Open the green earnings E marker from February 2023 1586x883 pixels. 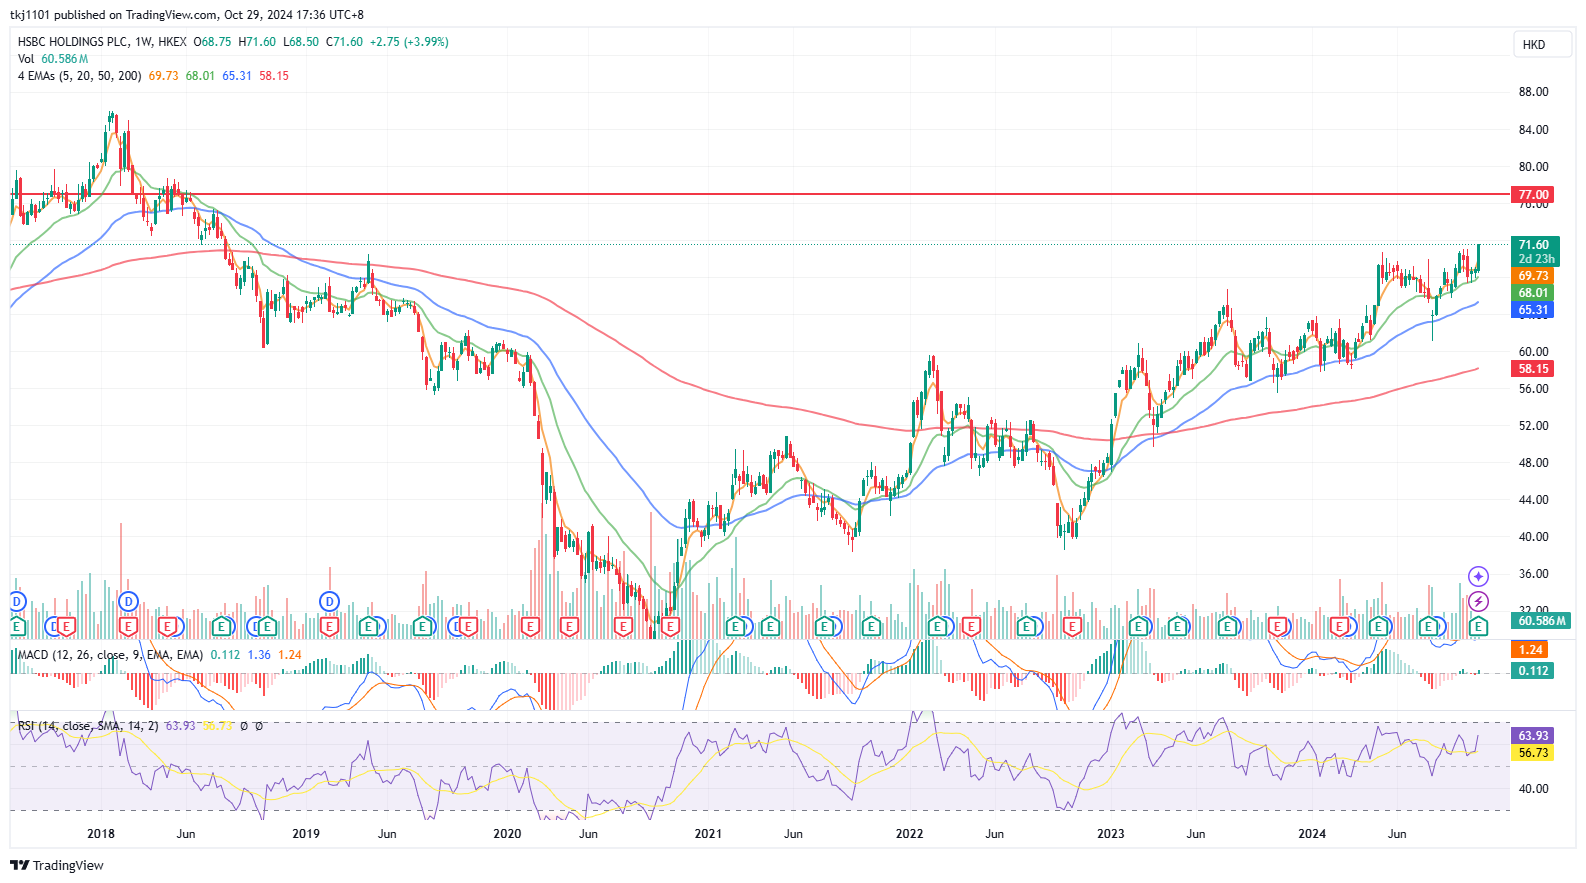1138,627
